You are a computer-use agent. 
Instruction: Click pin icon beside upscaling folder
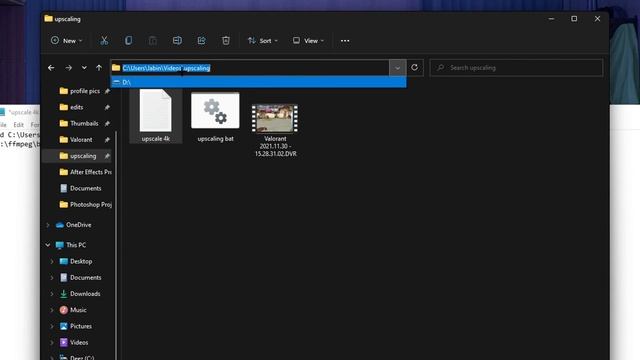click(107, 156)
